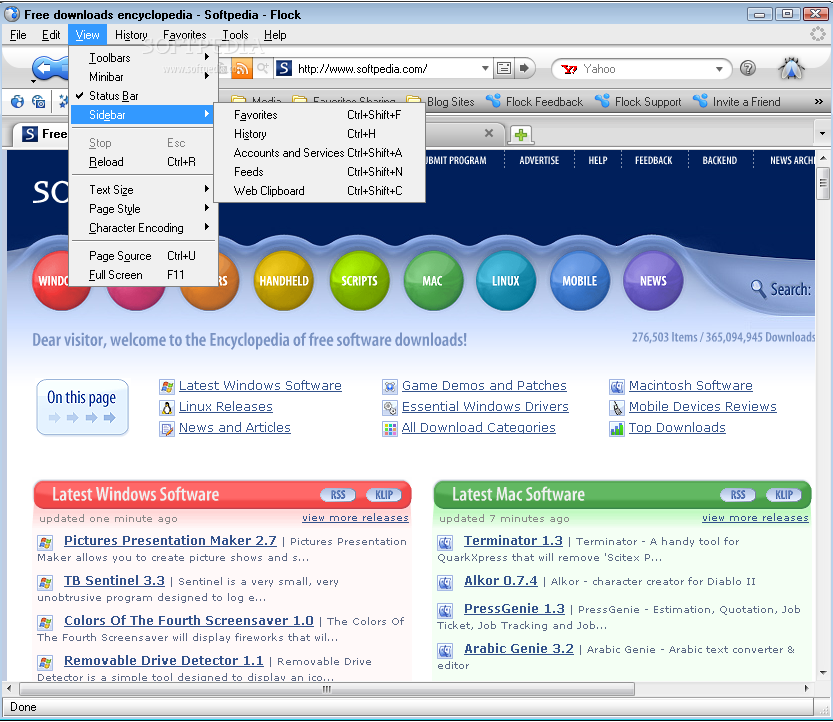Click the HANDHELD category ball

pyautogui.click(x=284, y=281)
